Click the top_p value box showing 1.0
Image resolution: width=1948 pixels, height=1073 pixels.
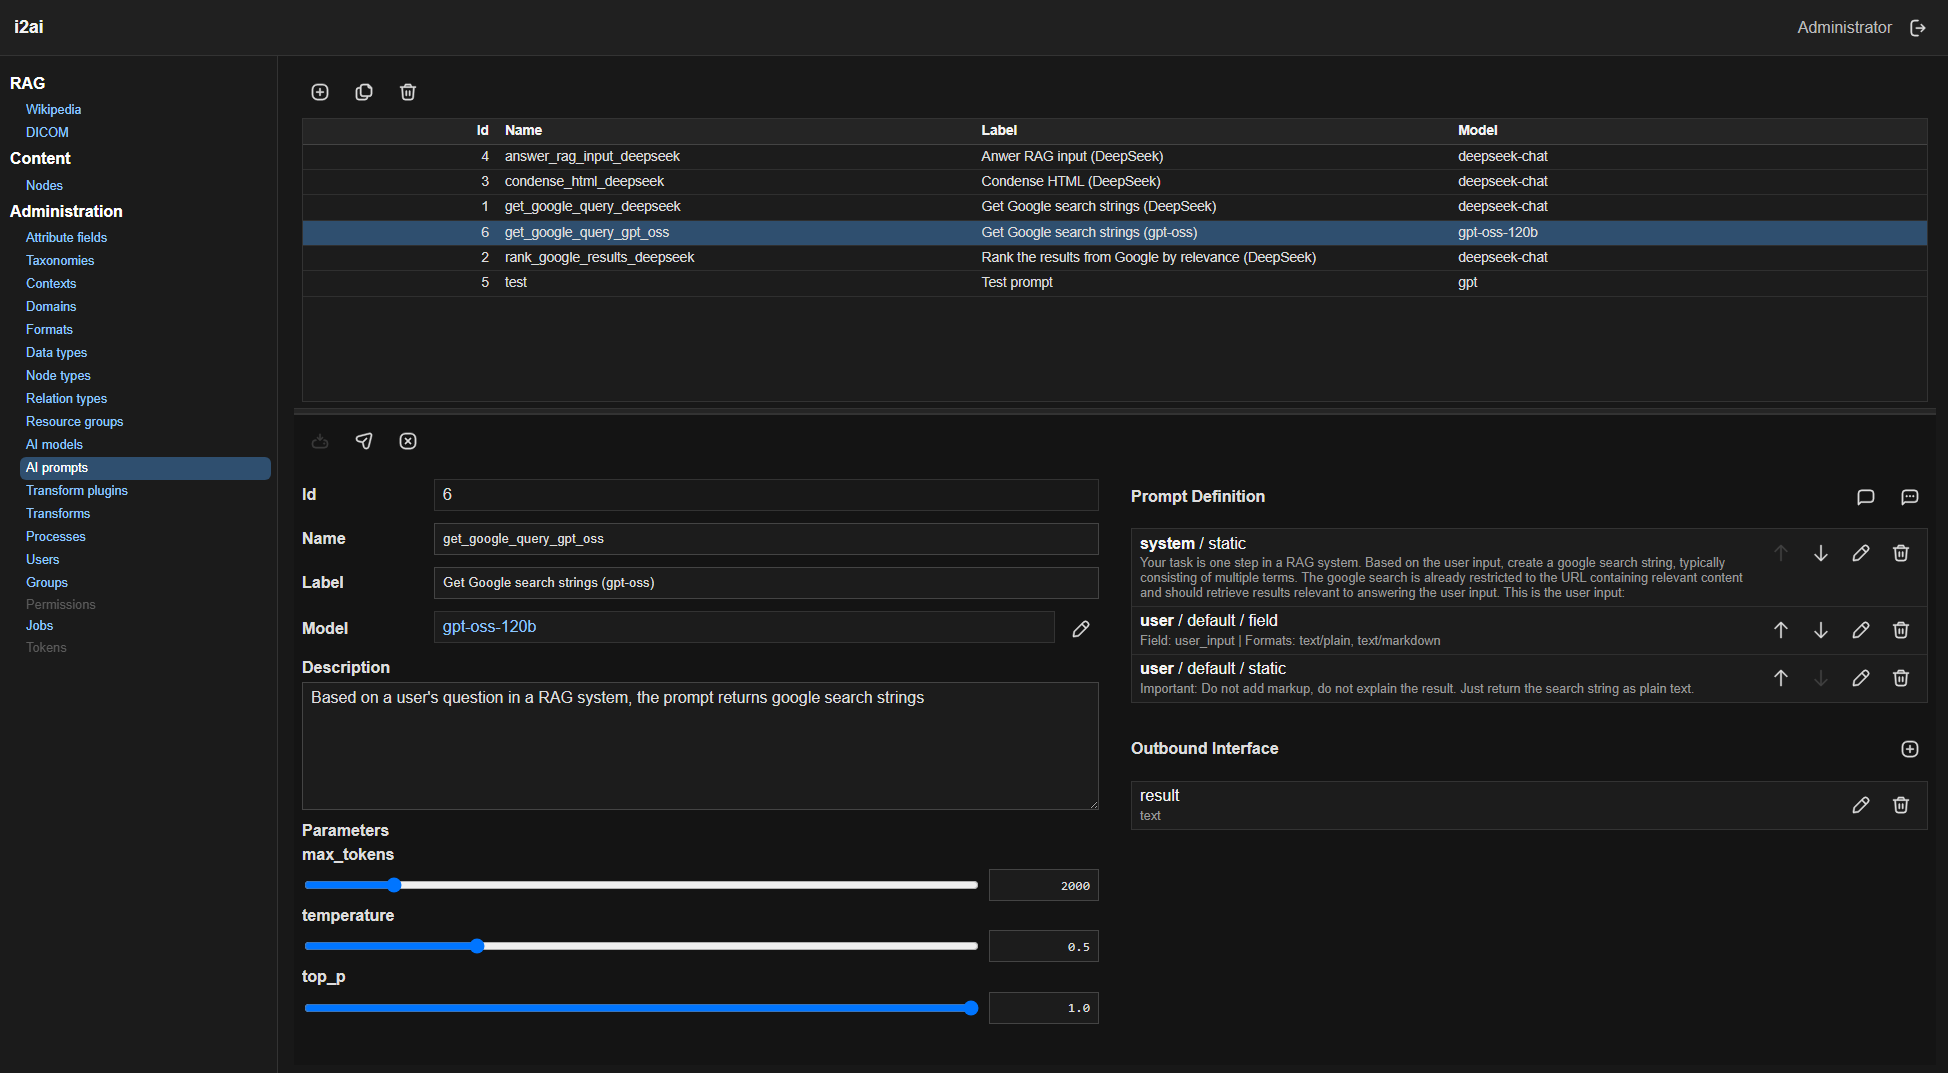[x=1044, y=1008]
